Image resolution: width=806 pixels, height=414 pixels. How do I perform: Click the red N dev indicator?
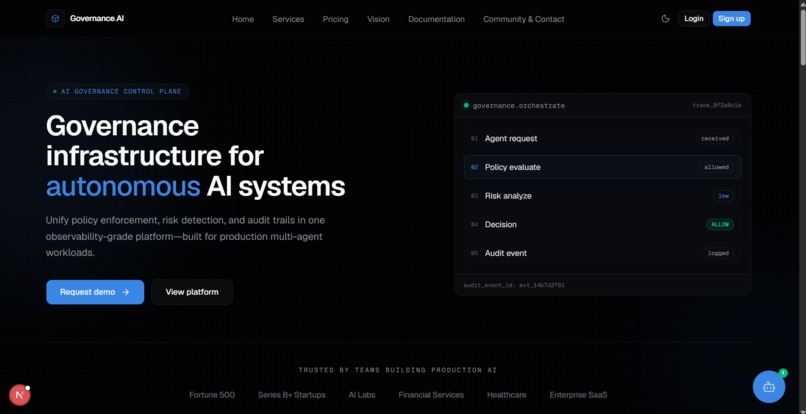click(20, 395)
